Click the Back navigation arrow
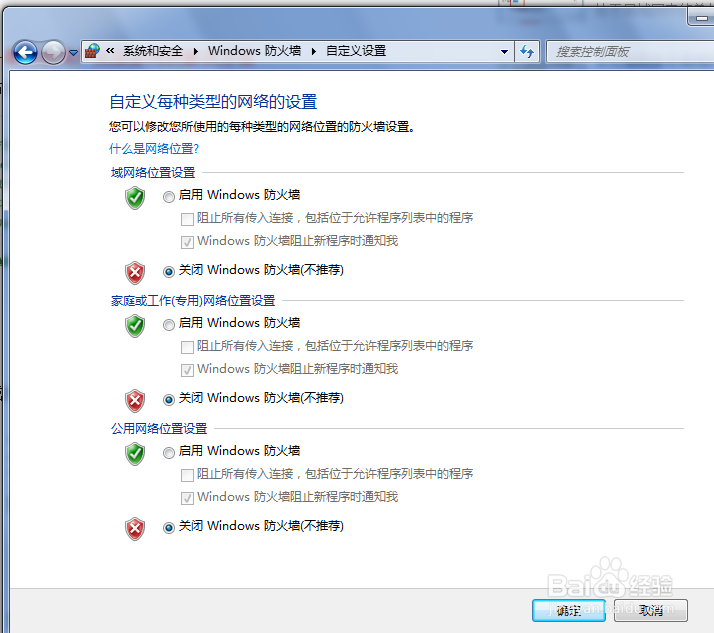The height and width of the screenshot is (633, 714). coord(26,52)
